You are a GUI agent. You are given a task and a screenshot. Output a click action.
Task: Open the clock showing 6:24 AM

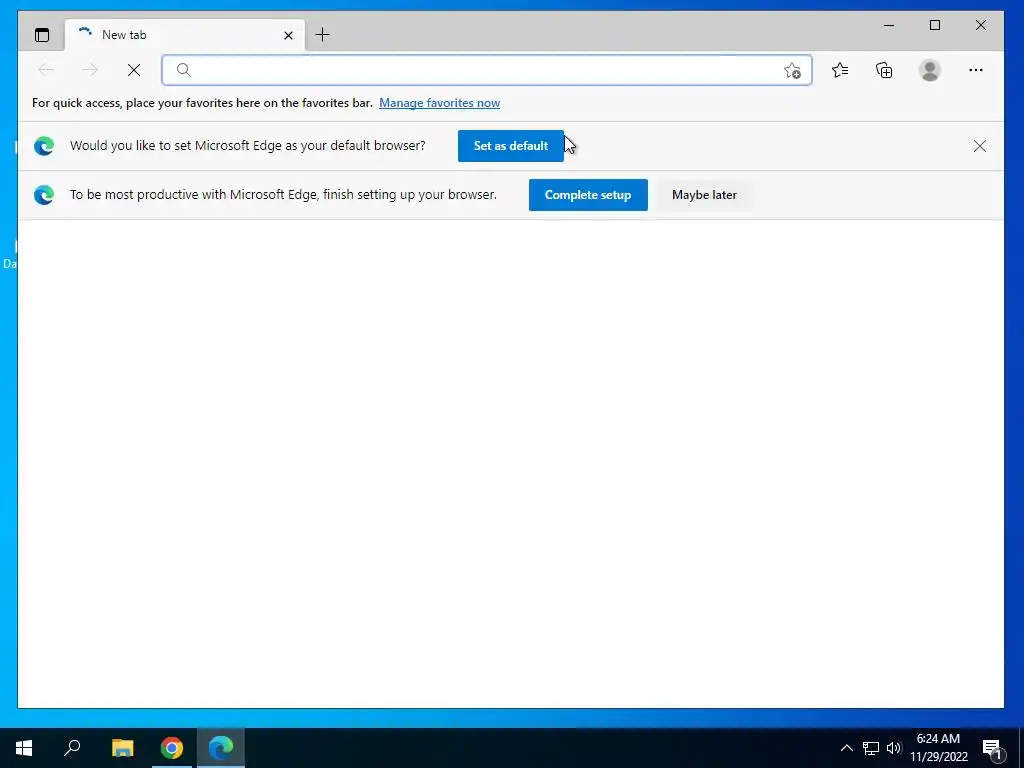(x=939, y=748)
